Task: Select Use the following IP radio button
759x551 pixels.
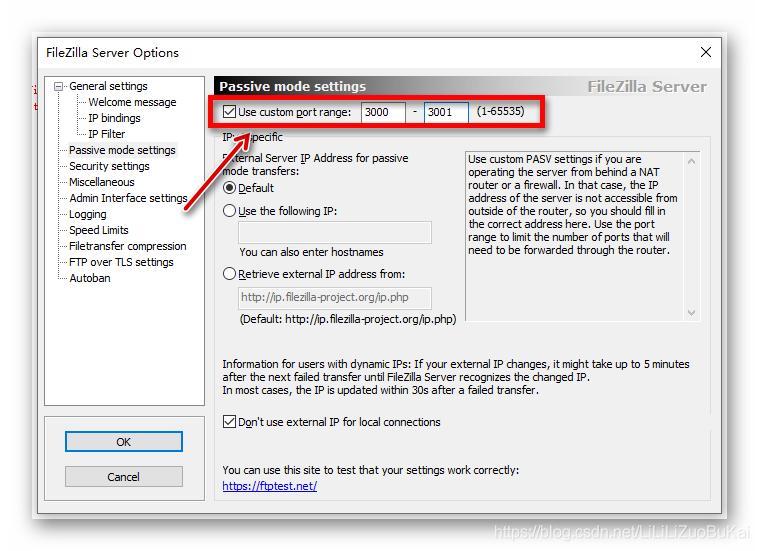Action: point(229,211)
